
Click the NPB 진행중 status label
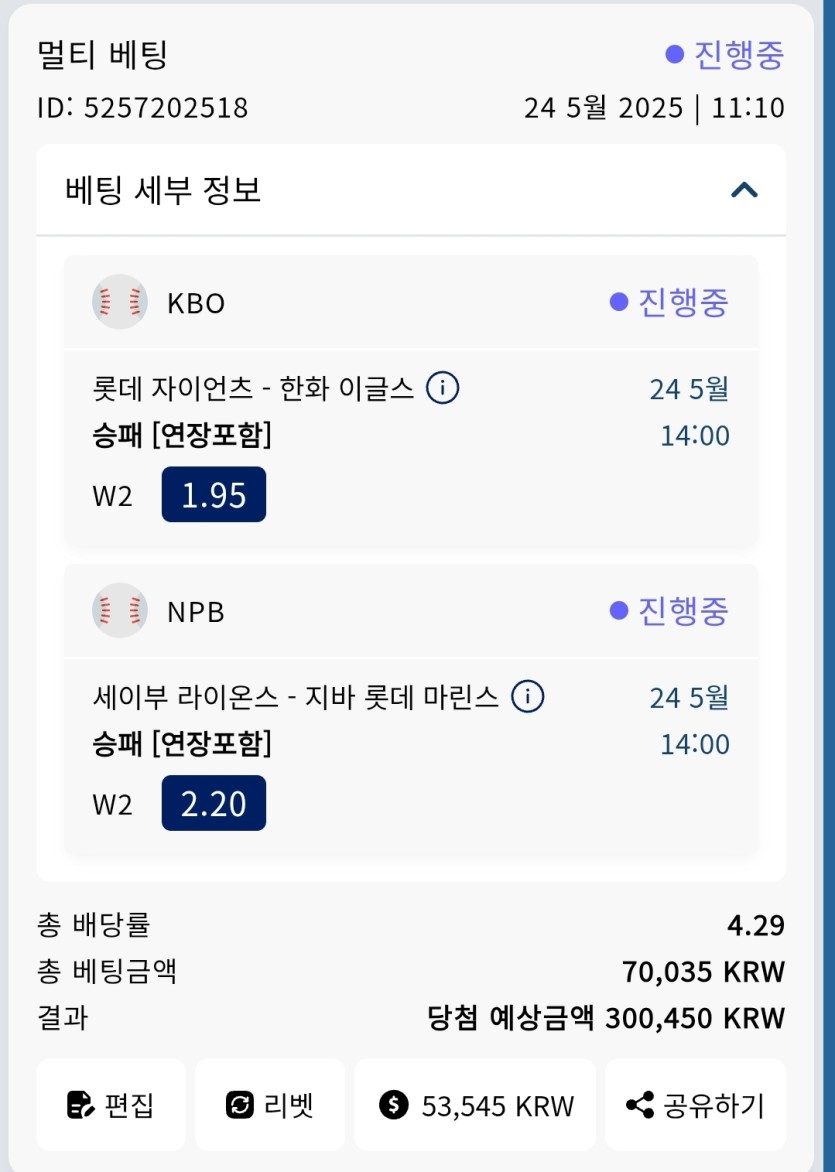point(669,611)
